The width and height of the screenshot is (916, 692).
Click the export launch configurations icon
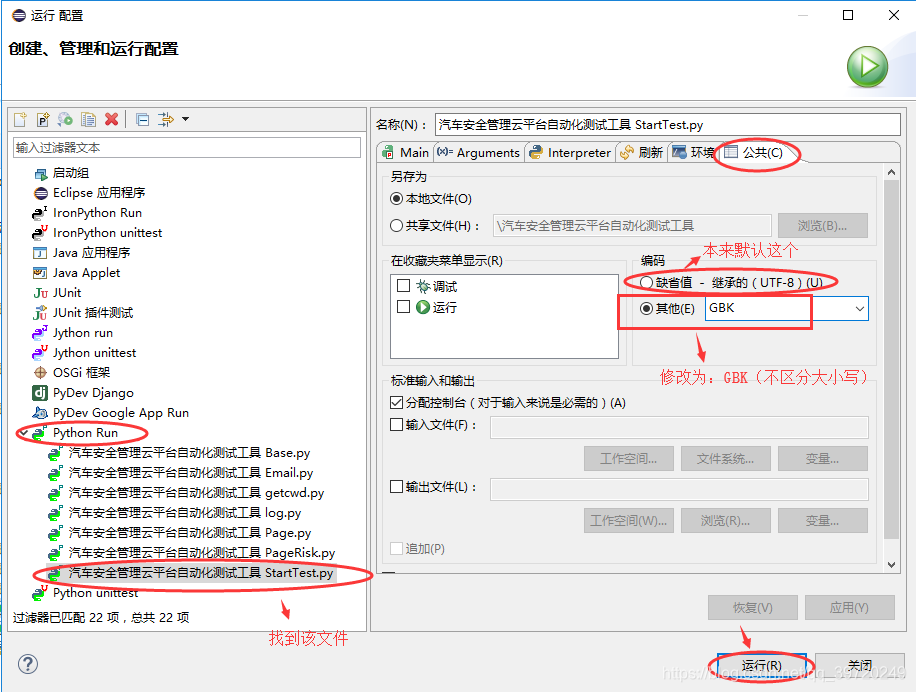pyautogui.click(x=64, y=119)
